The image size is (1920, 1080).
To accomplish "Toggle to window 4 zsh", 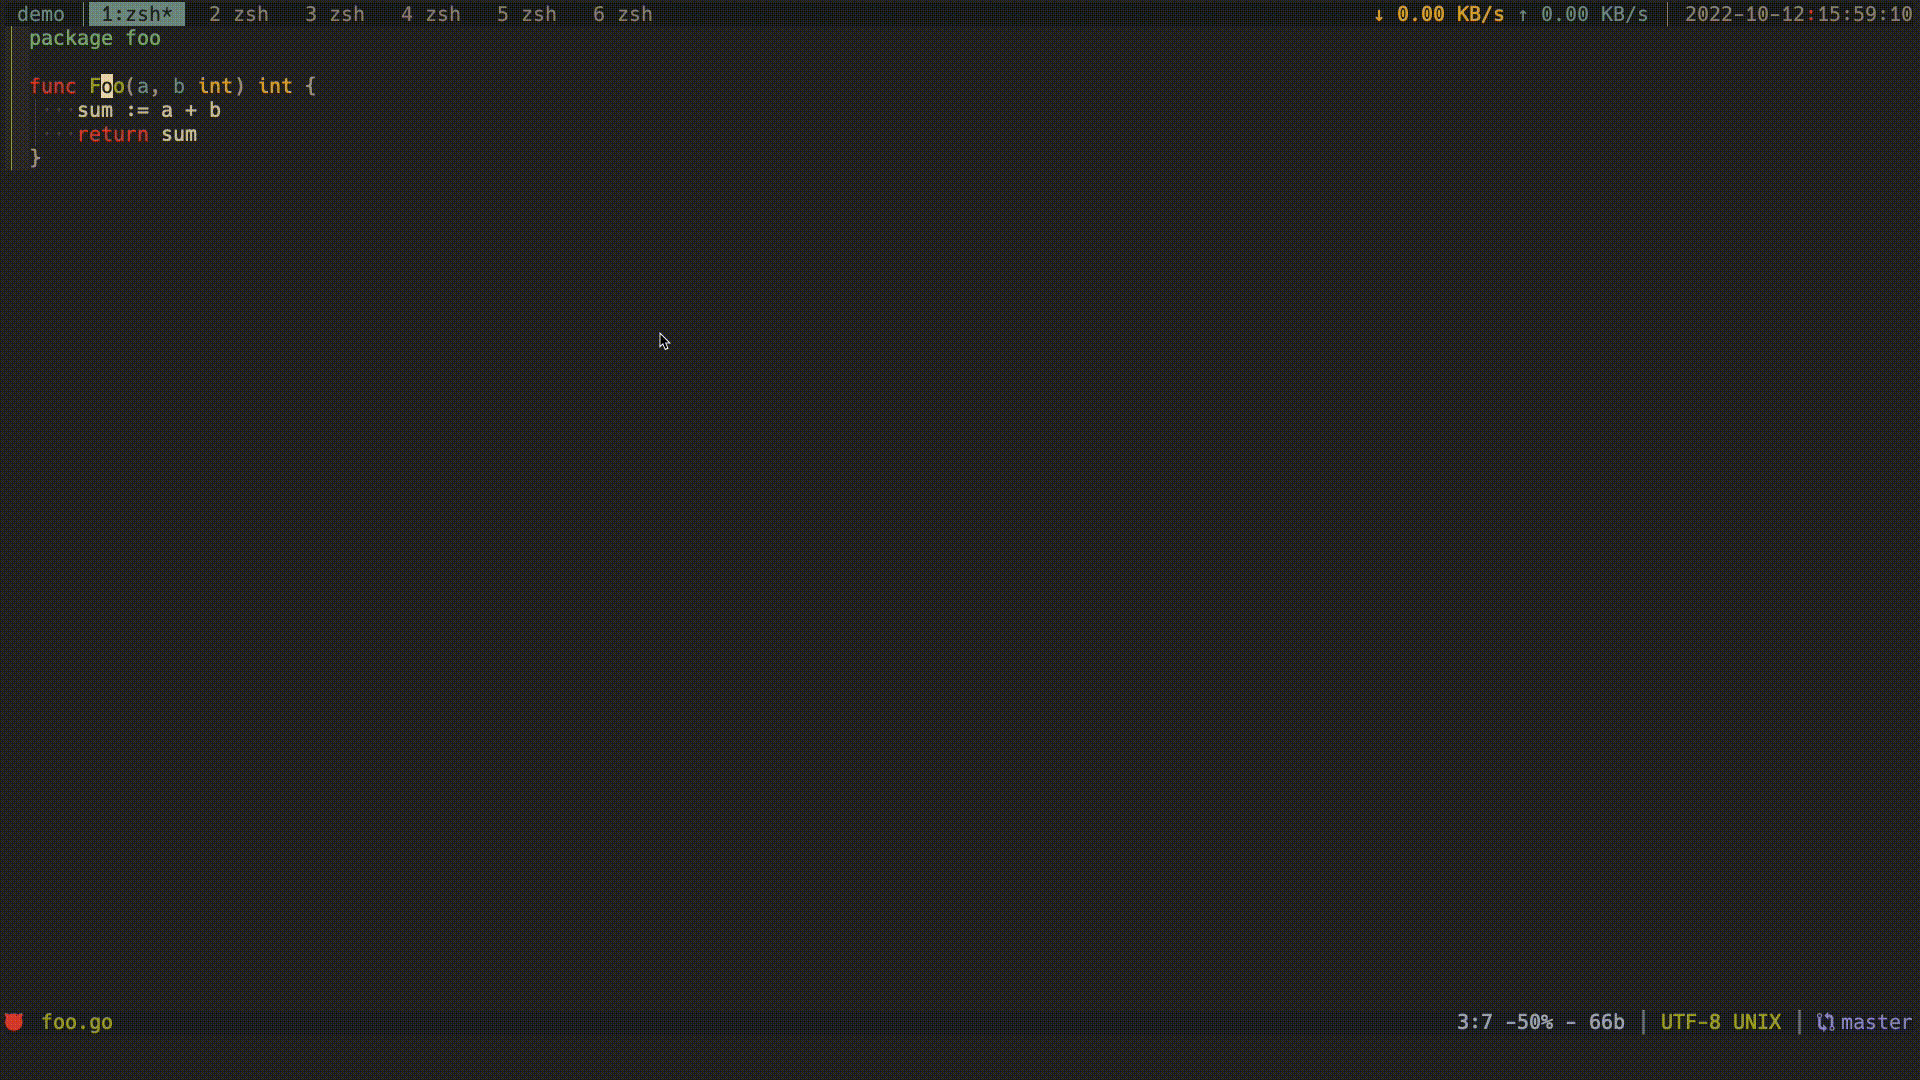I will 431,14.
